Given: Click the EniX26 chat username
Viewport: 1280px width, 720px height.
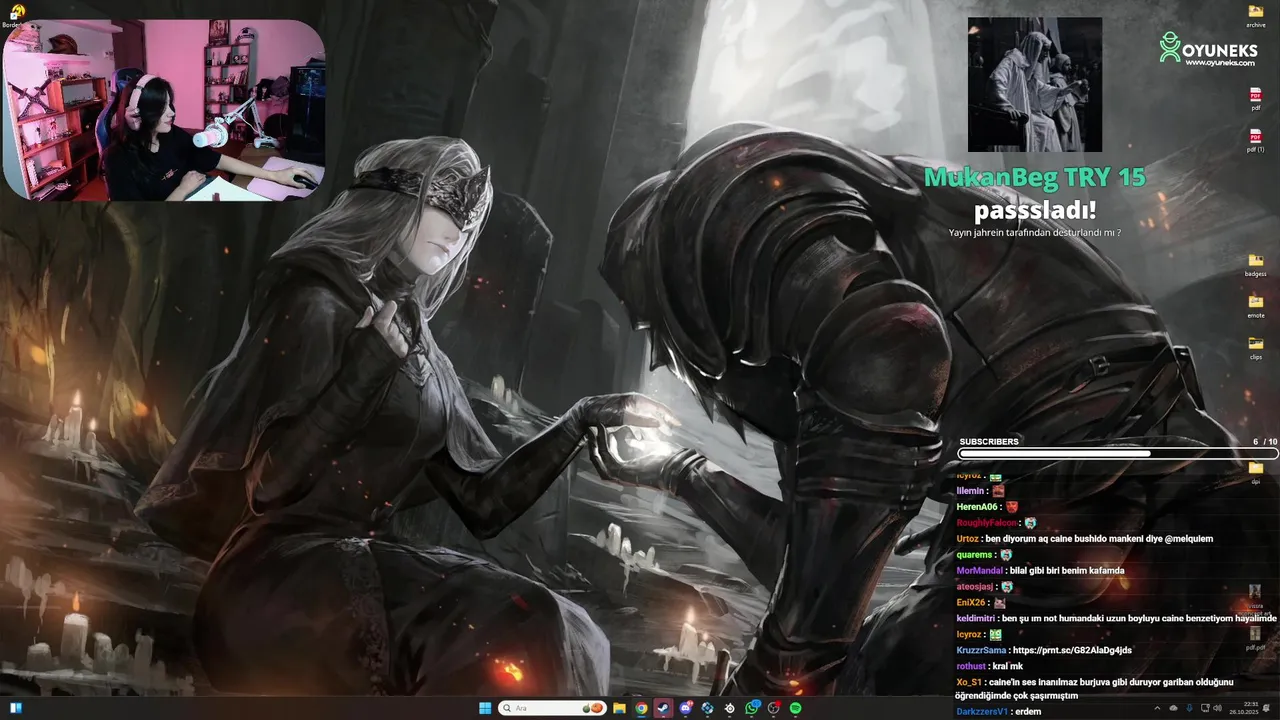Looking at the screenshot, I should [971, 602].
